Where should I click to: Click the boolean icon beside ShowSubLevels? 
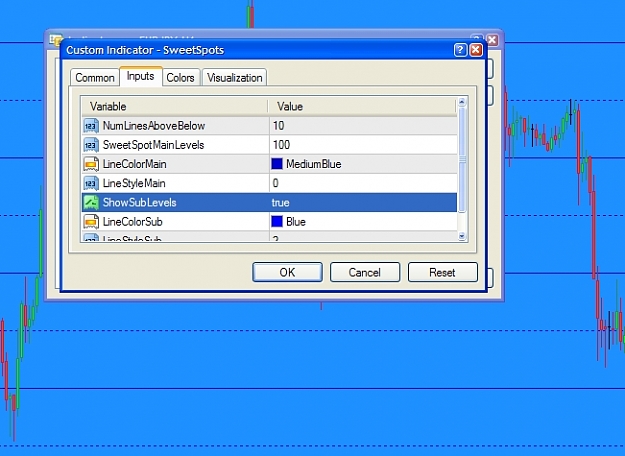pos(91,202)
